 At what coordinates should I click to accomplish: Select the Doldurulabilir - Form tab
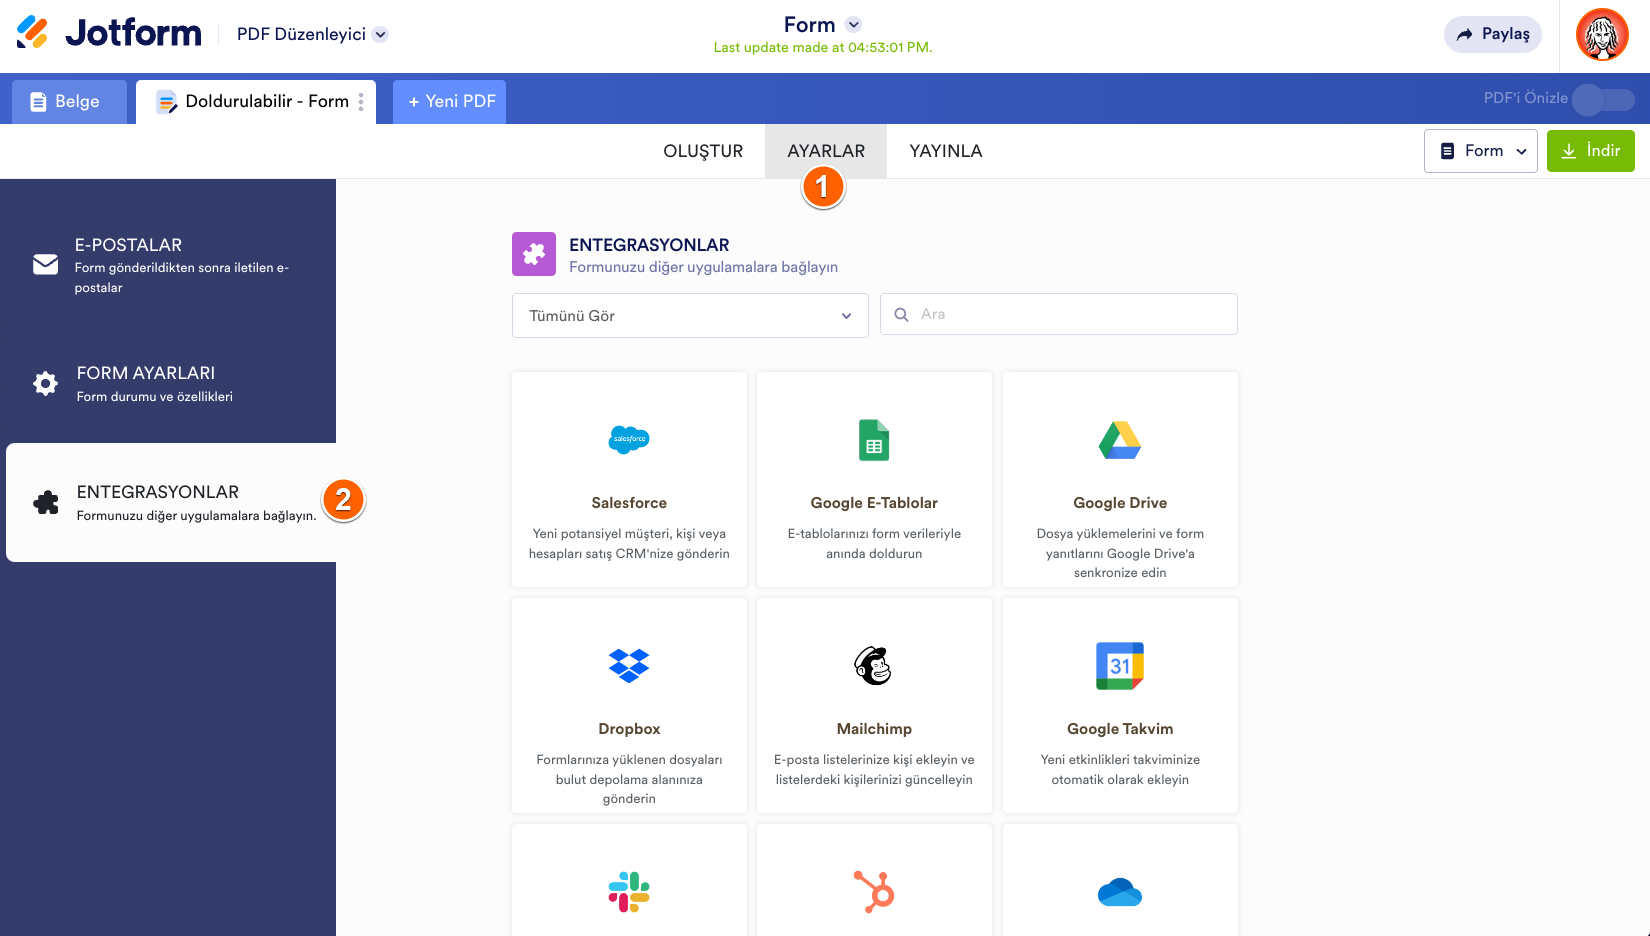click(x=256, y=102)
